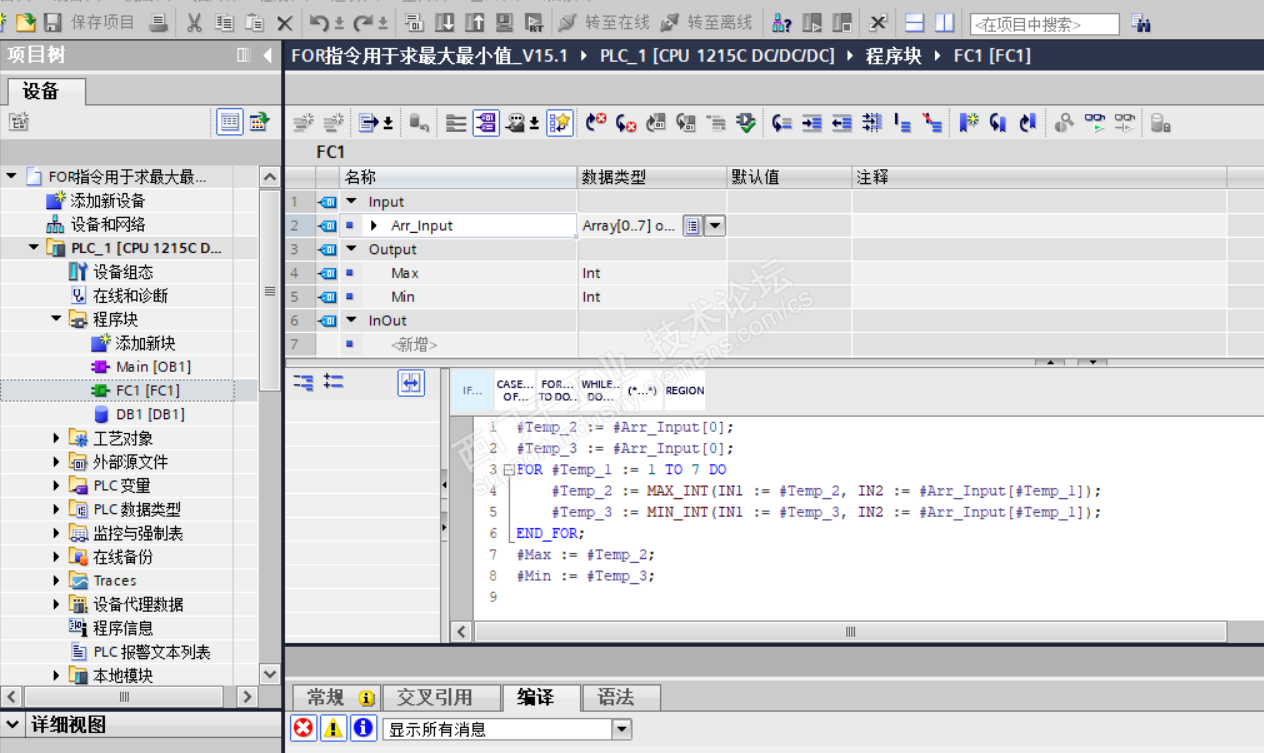Insert IF statement favorite button
This screenshot has width=1264, height=753.
pos(472,390)
